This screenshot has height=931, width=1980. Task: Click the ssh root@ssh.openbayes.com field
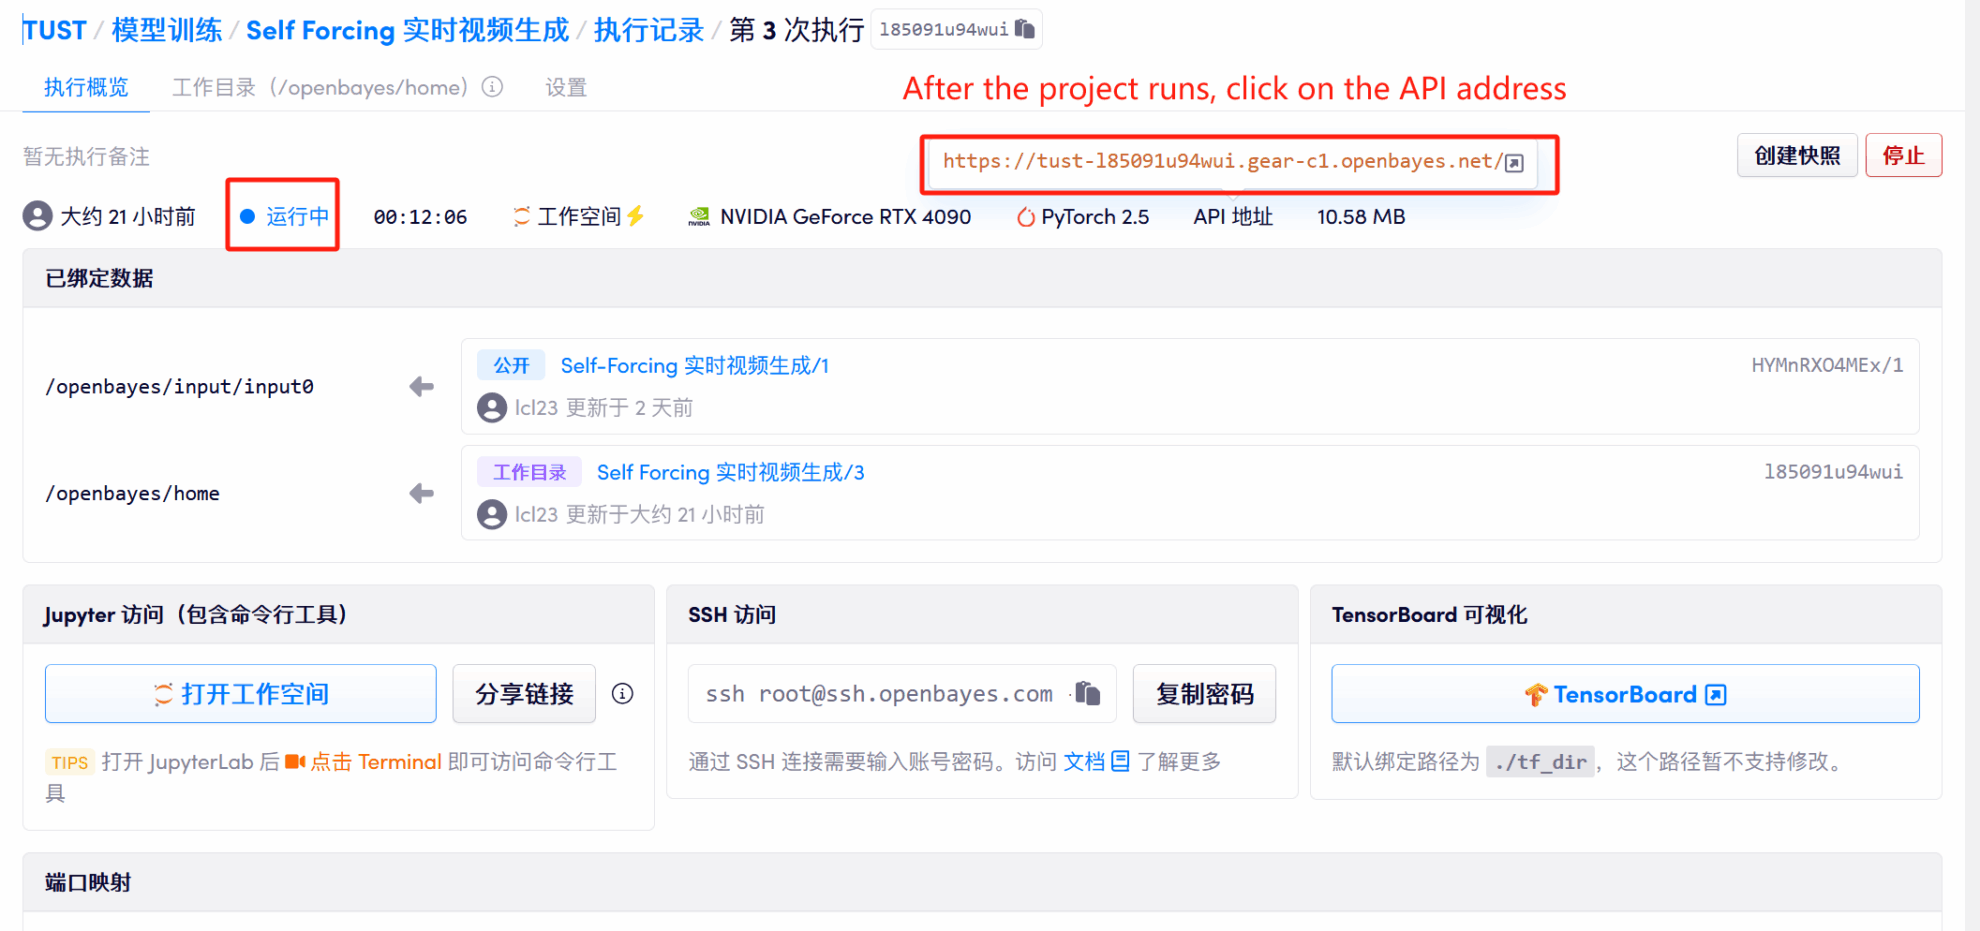[879, 694]
